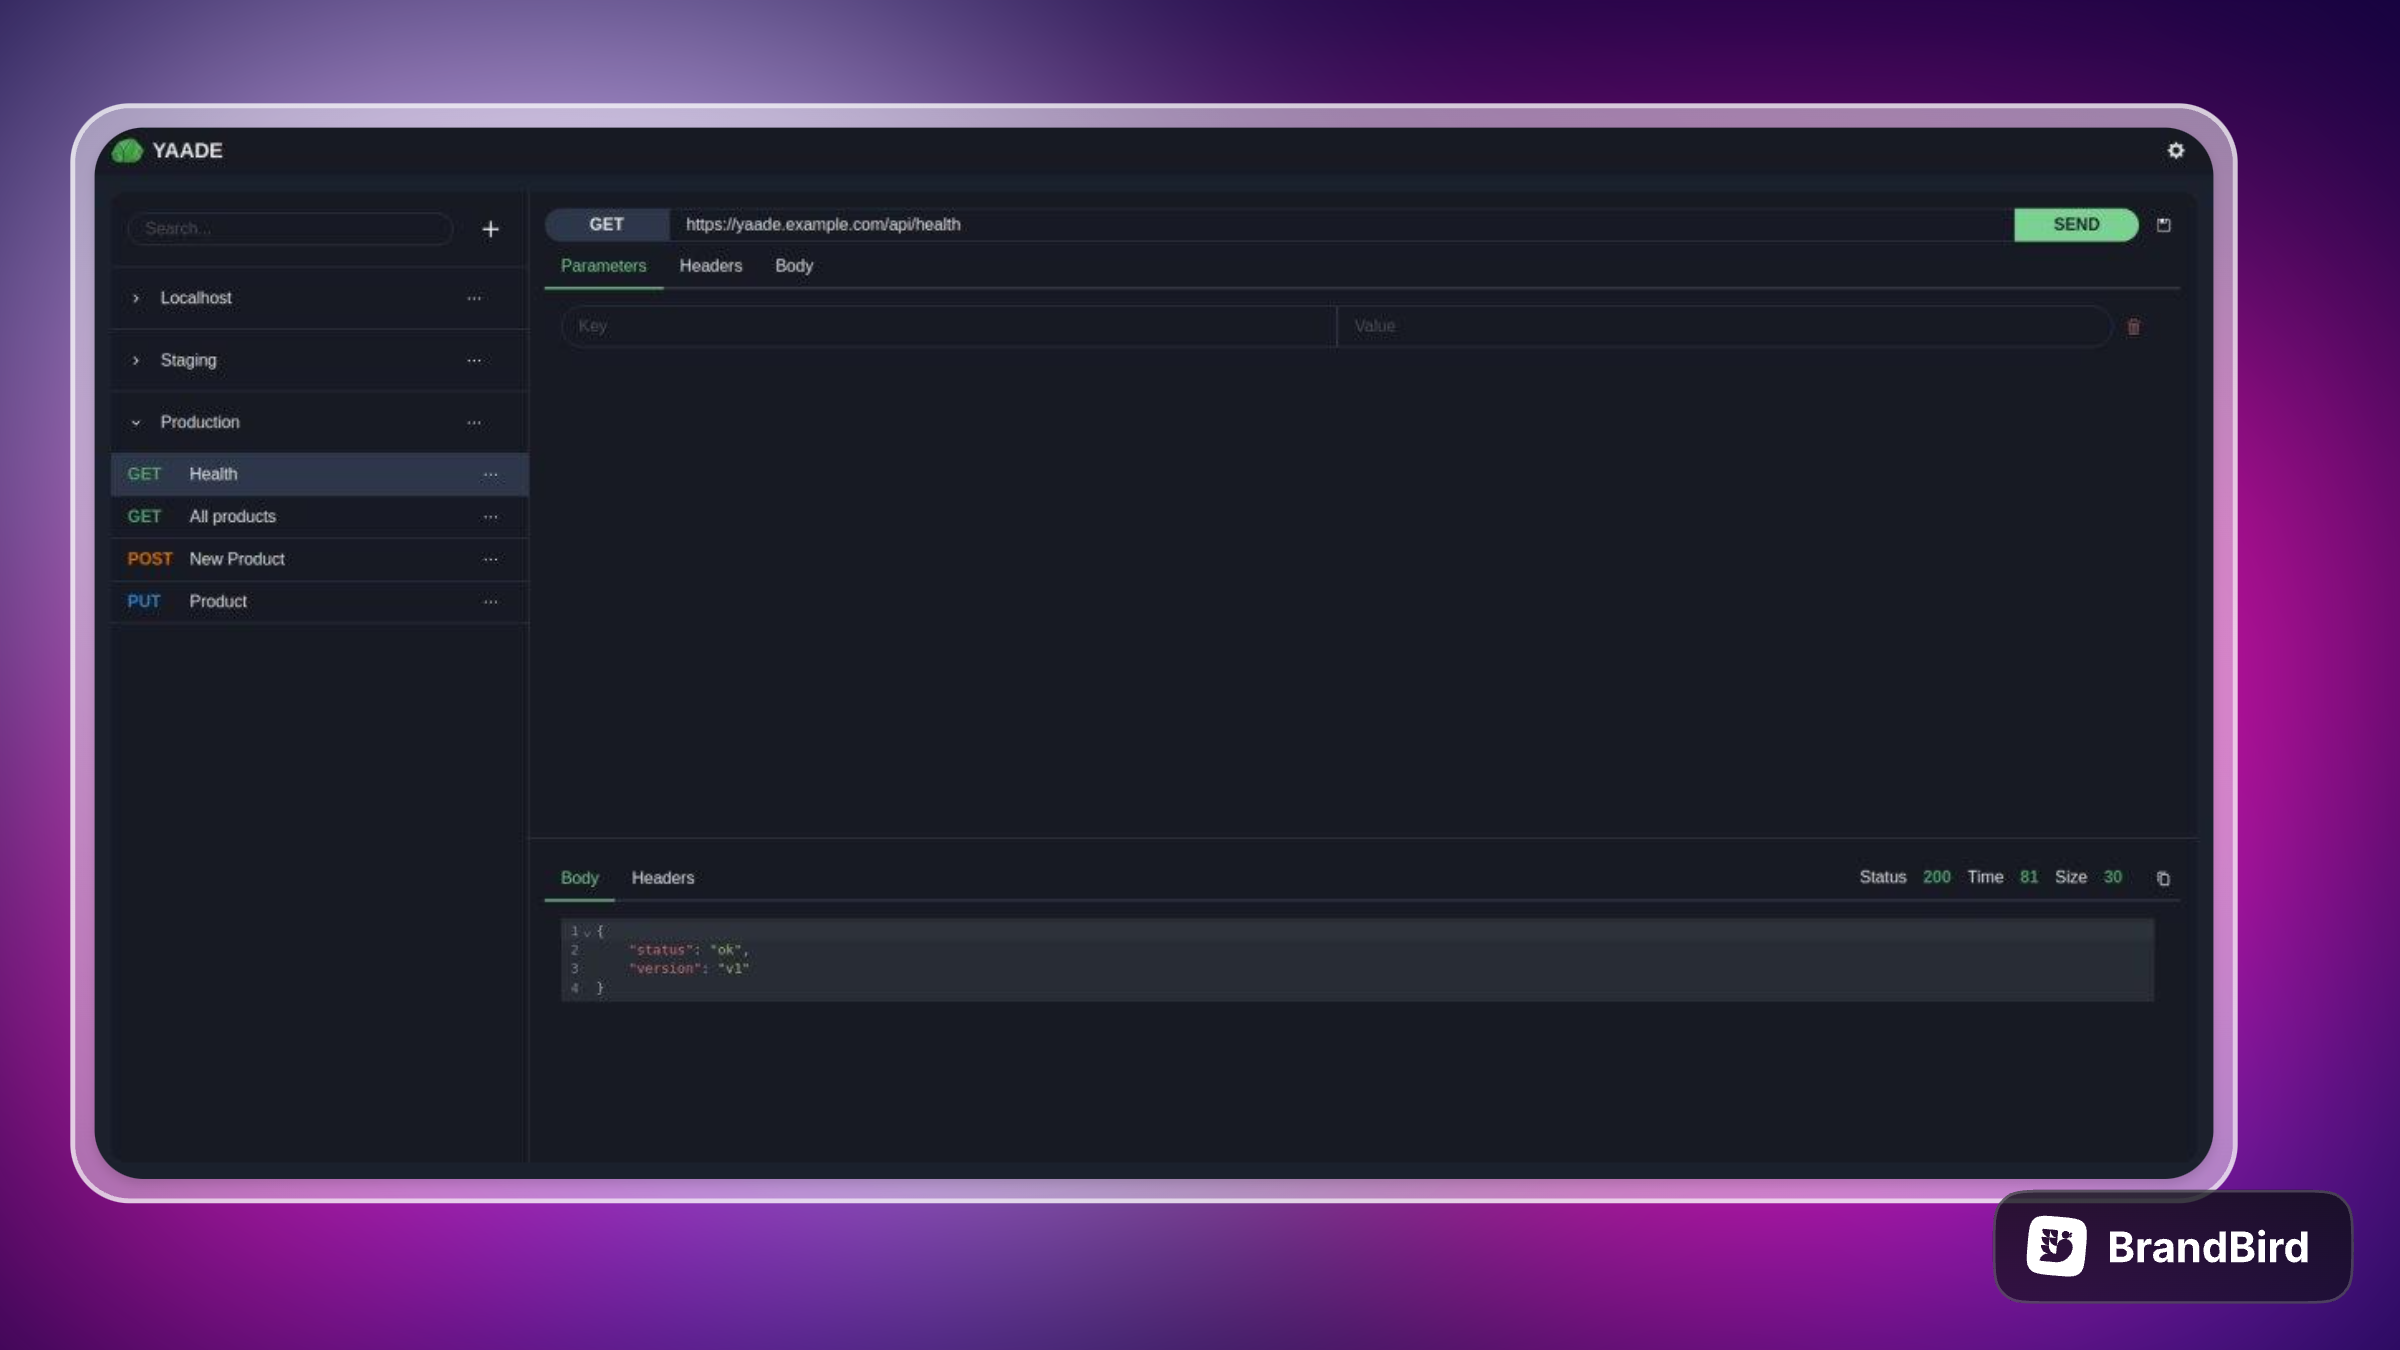Switch to the request Body tab
Screen dimensions: 2400x1350
coord(794,266)
